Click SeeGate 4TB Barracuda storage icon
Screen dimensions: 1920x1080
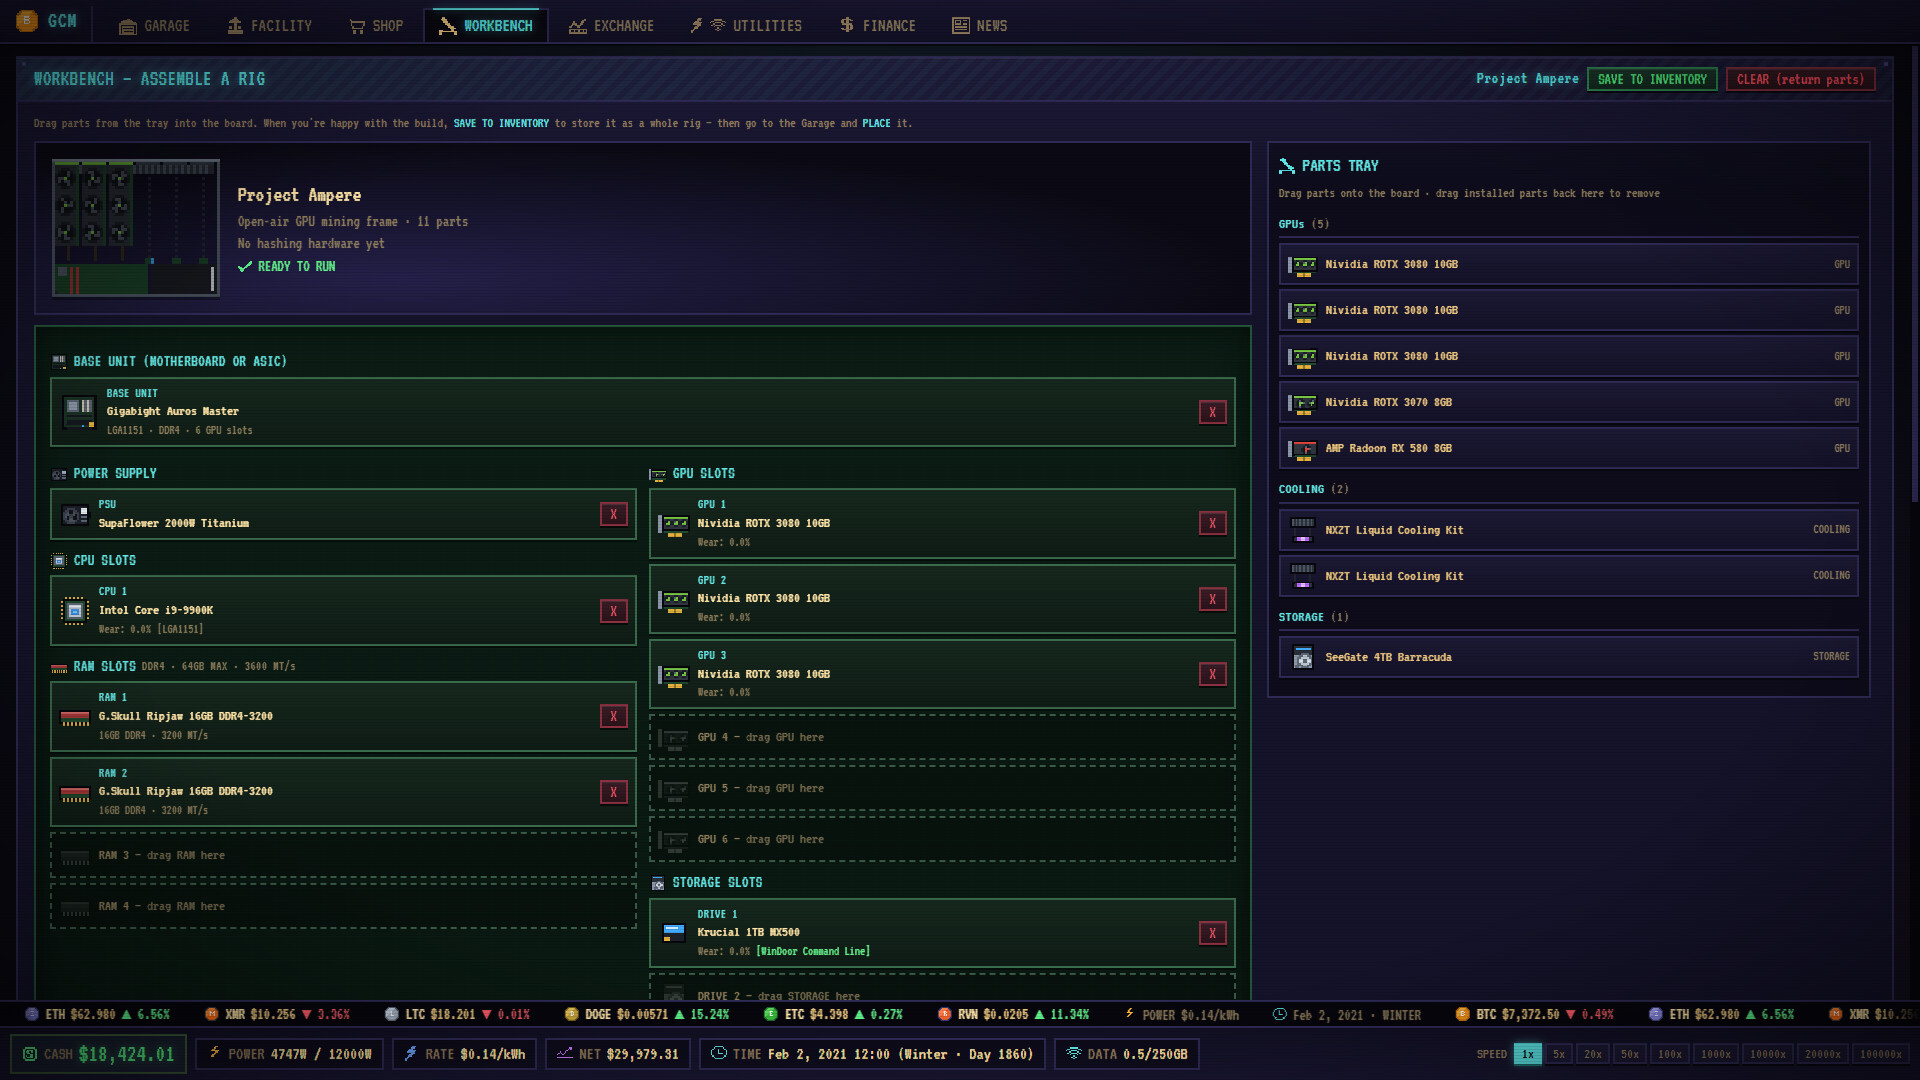click(1302, 658)
